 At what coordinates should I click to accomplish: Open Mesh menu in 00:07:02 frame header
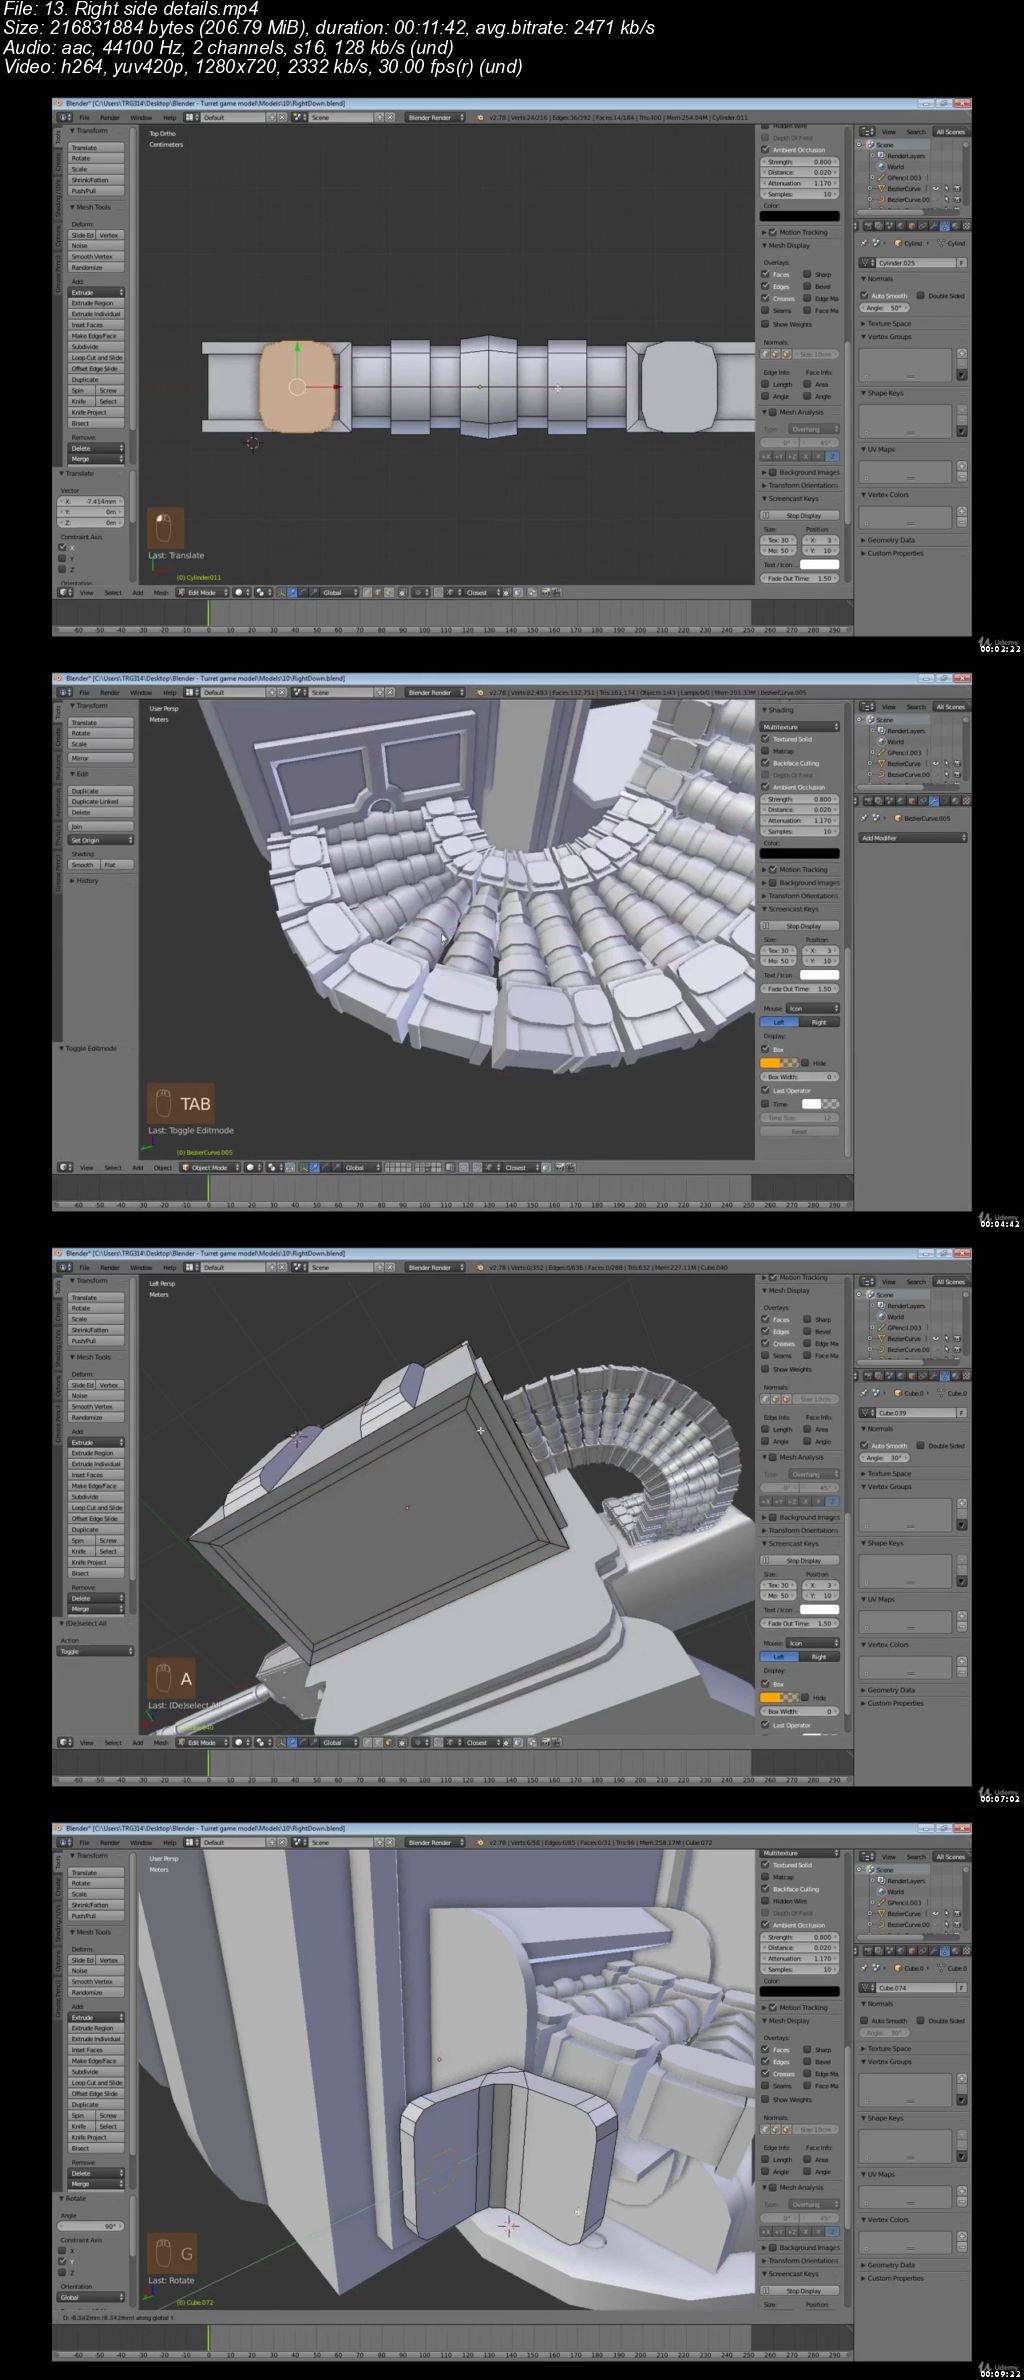coord(161,1742)
